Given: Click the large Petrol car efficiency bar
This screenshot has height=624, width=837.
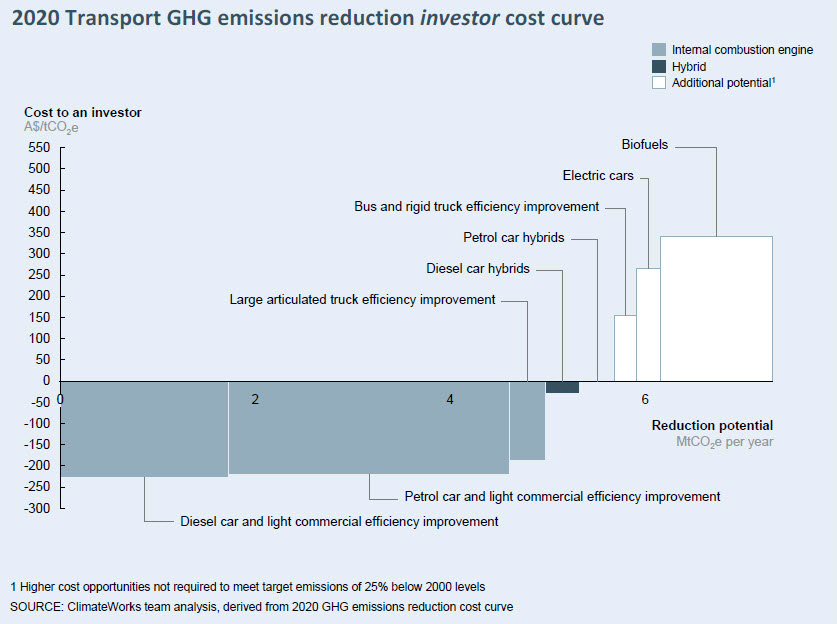Looking at the screenshot, I should [368, 427].
